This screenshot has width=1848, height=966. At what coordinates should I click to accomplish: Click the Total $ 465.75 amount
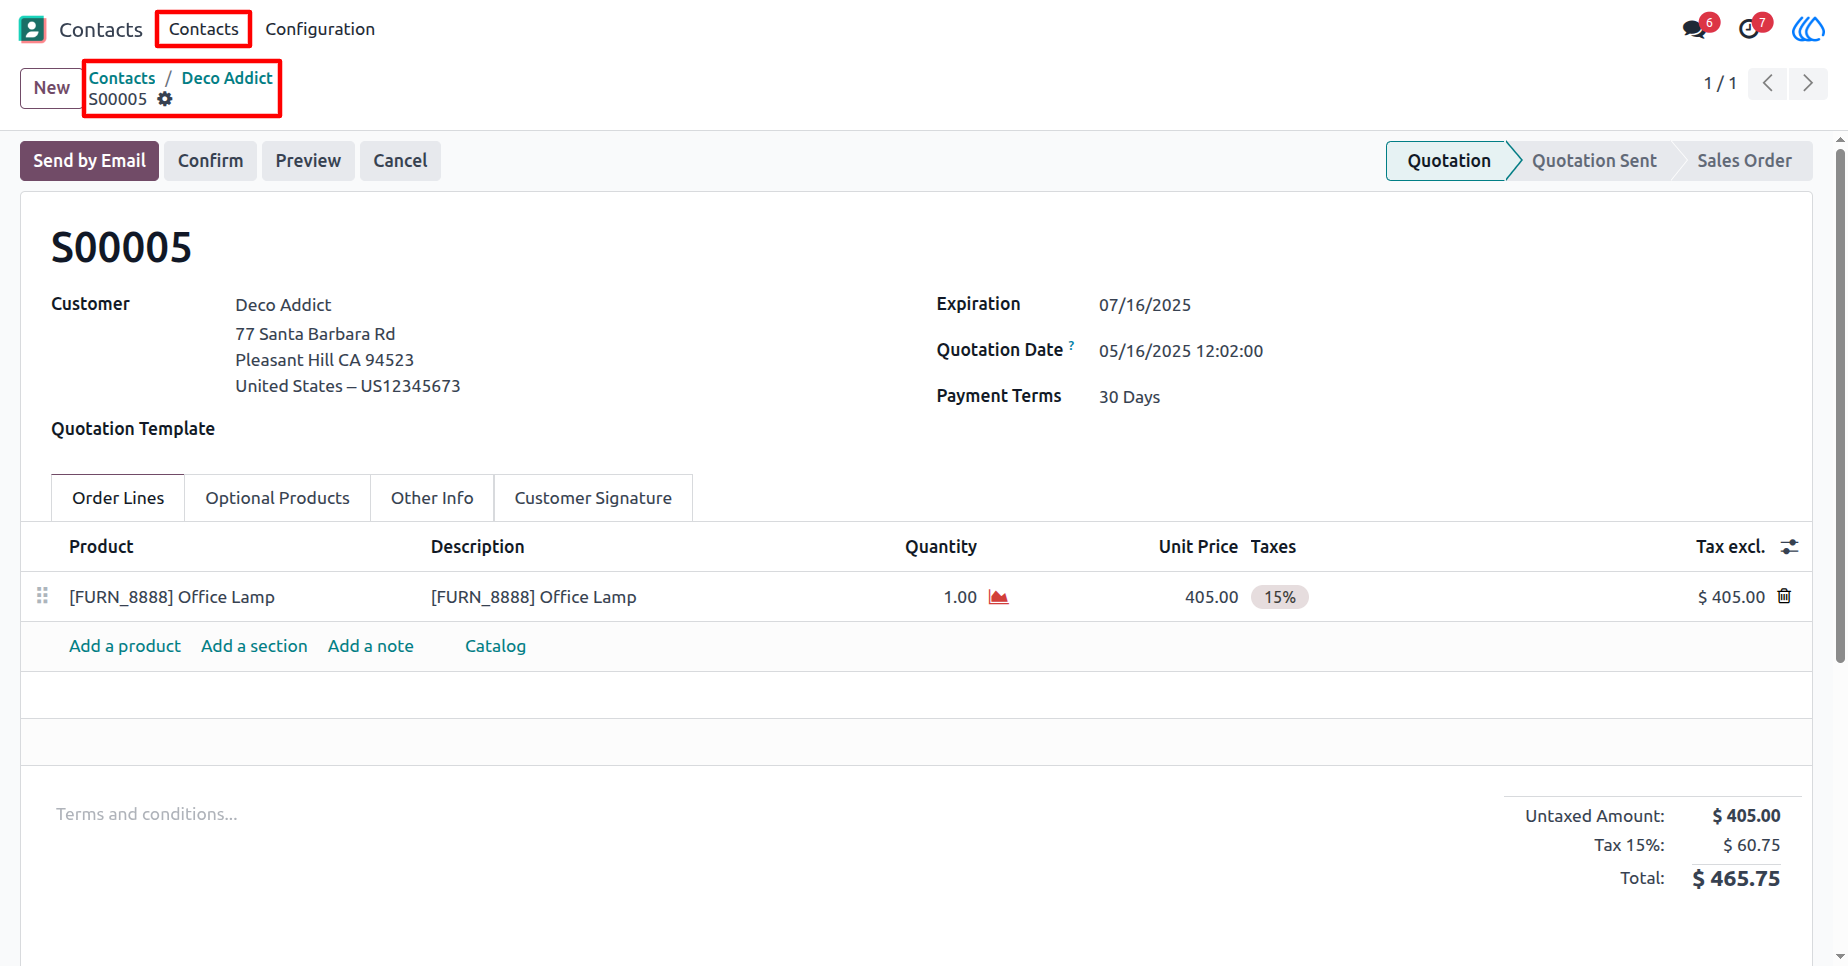tap(1736, 879)
